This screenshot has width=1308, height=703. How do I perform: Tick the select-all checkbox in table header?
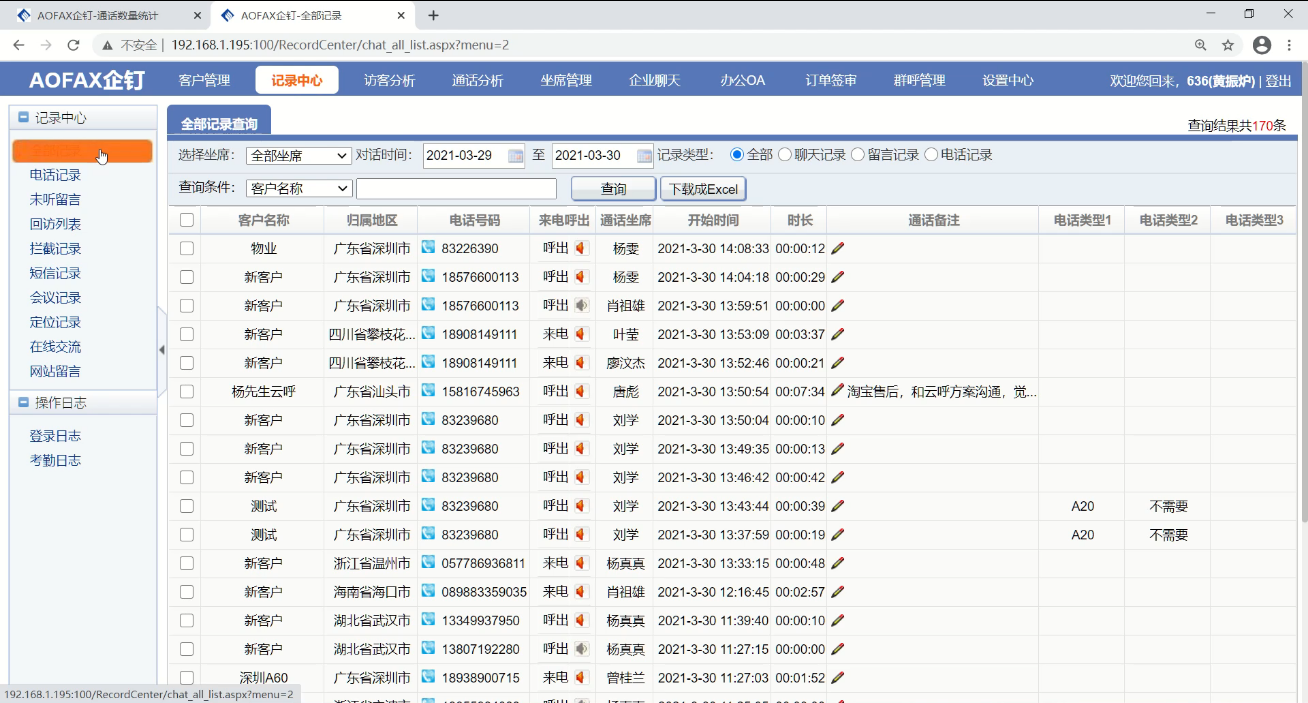tap(187, 220)
